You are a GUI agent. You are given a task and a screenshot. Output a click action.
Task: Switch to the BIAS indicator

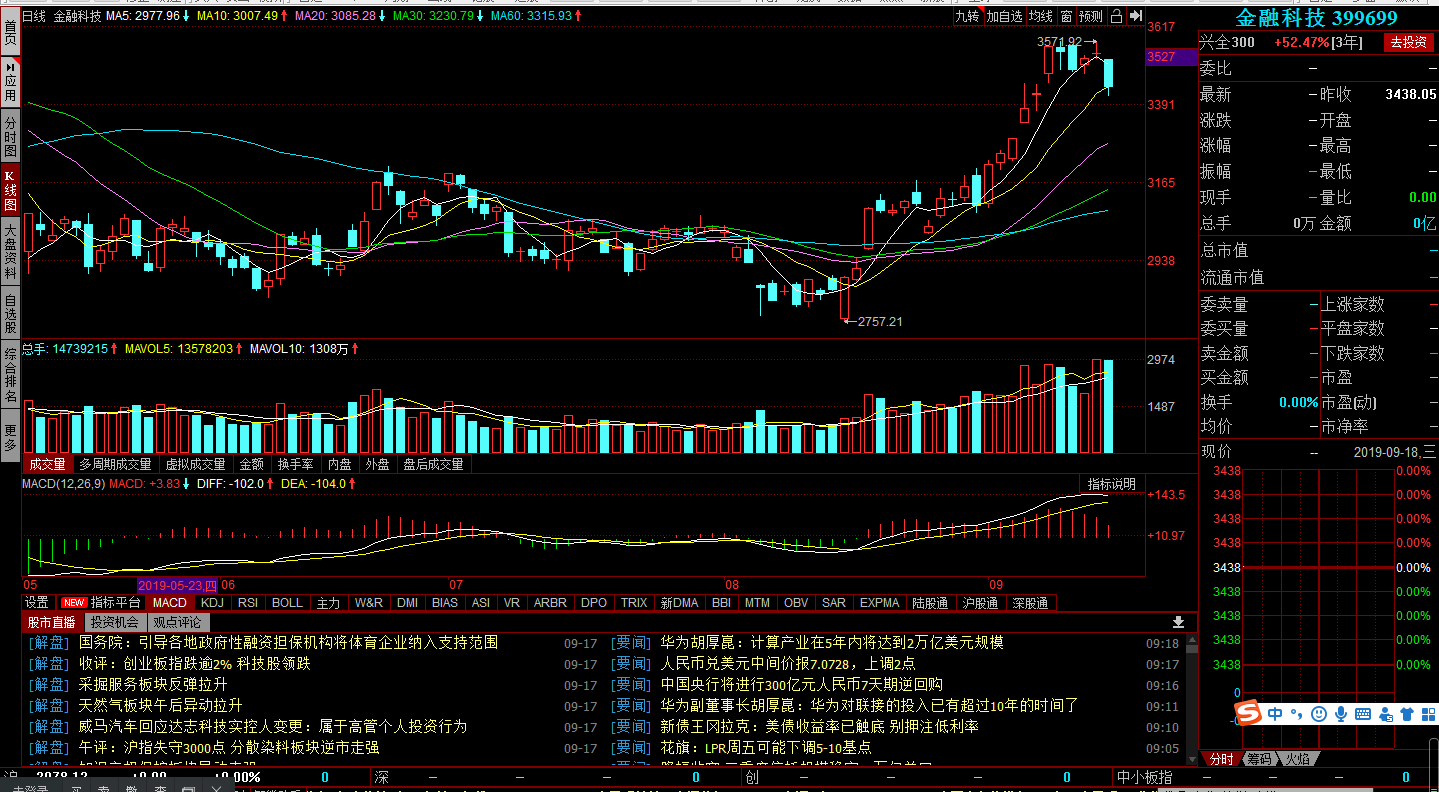[445, 603]
